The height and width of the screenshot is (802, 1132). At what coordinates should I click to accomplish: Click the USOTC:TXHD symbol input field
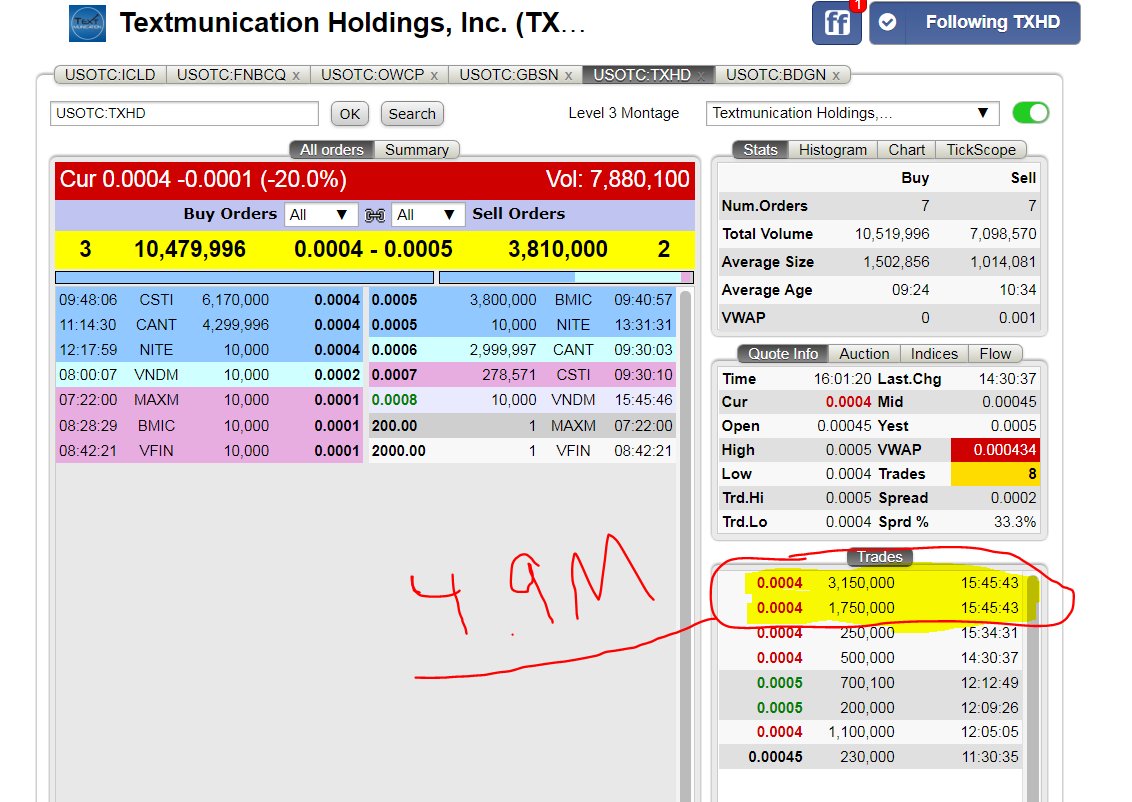coord(184,113)
